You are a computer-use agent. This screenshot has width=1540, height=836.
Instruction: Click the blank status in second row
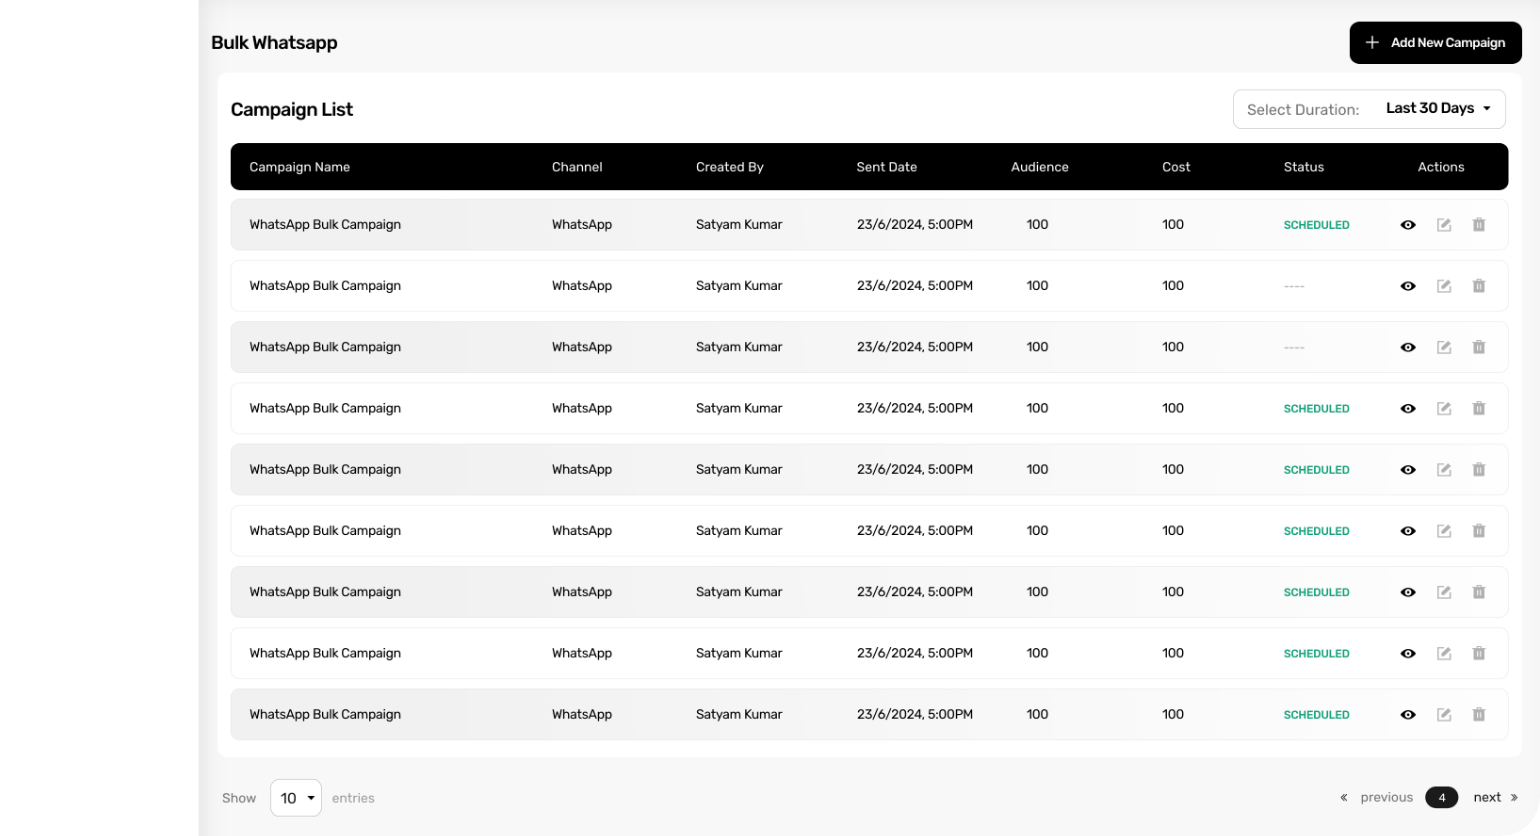pos(1294,287)
